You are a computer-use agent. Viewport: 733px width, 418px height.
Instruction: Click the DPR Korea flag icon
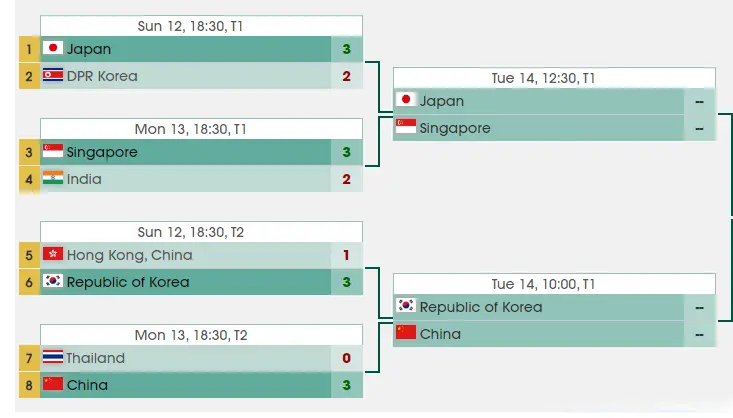(53, 76)
